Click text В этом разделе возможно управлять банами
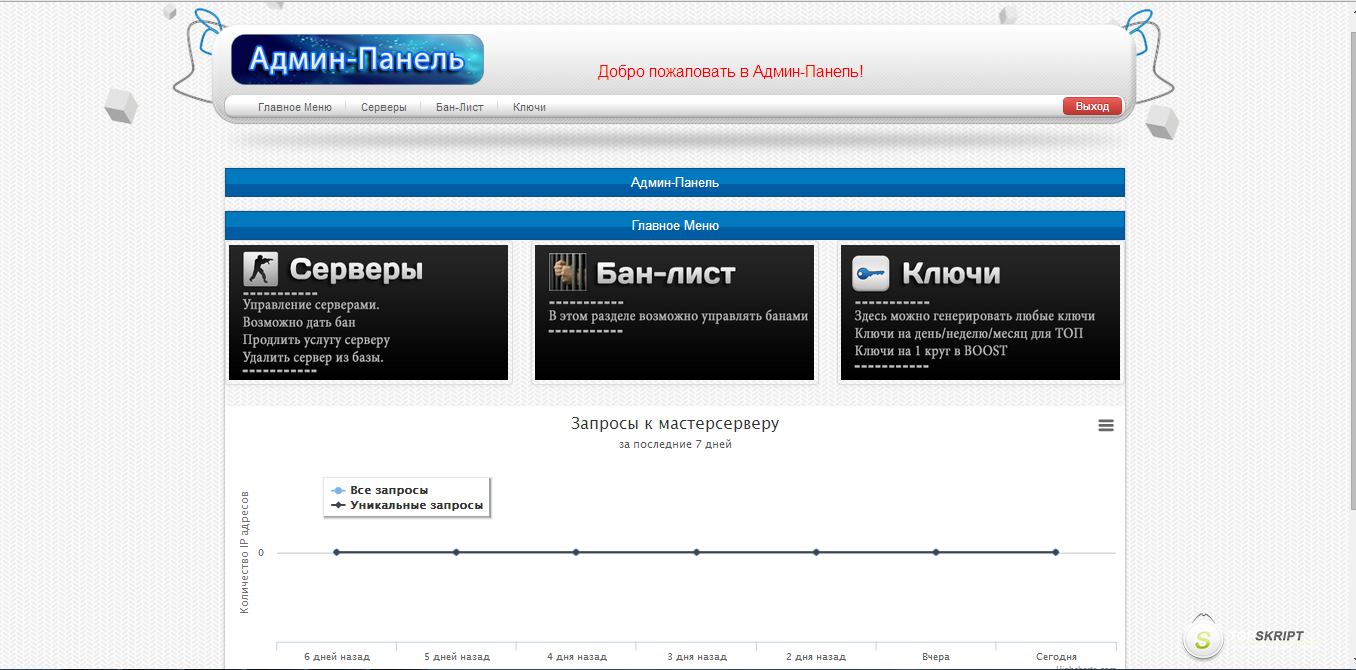The image size is (1356, 670). 678,316
